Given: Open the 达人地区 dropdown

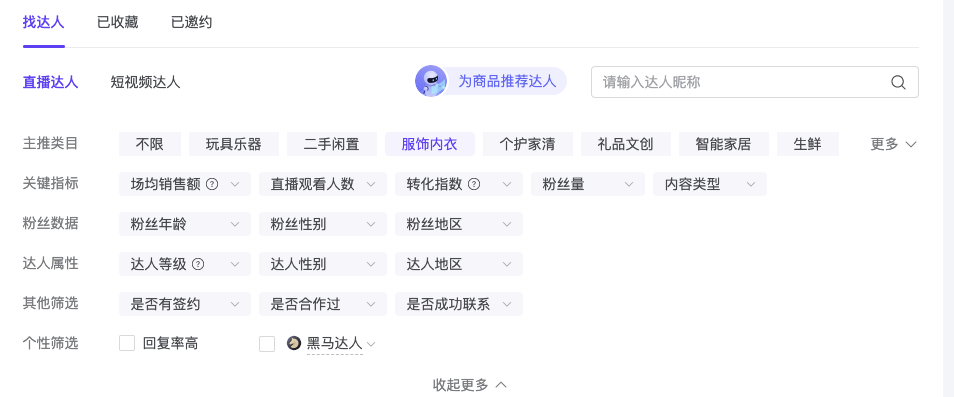Looking at the screenshot, I should 459,264.
